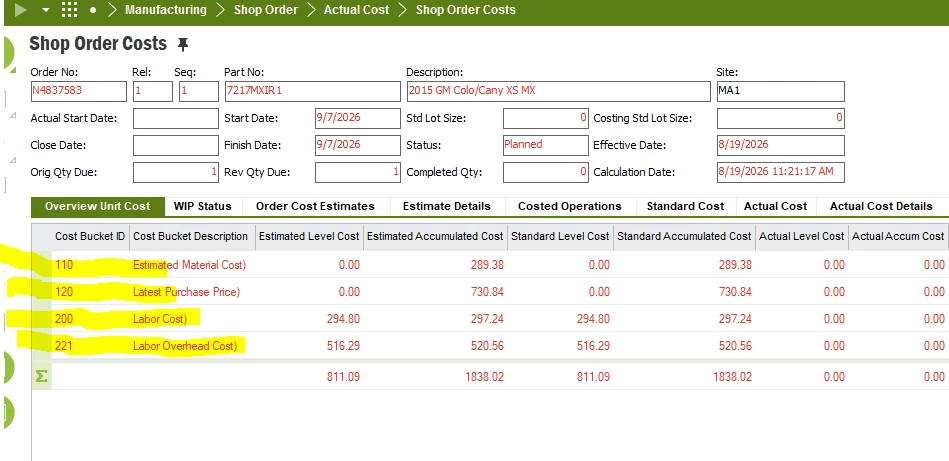Image resolution: width=949 pixels, height=461 pixels.
Task: Open the dropdown arrow beside the play icon
Action: pyautogui.click(x=46, y=10)
